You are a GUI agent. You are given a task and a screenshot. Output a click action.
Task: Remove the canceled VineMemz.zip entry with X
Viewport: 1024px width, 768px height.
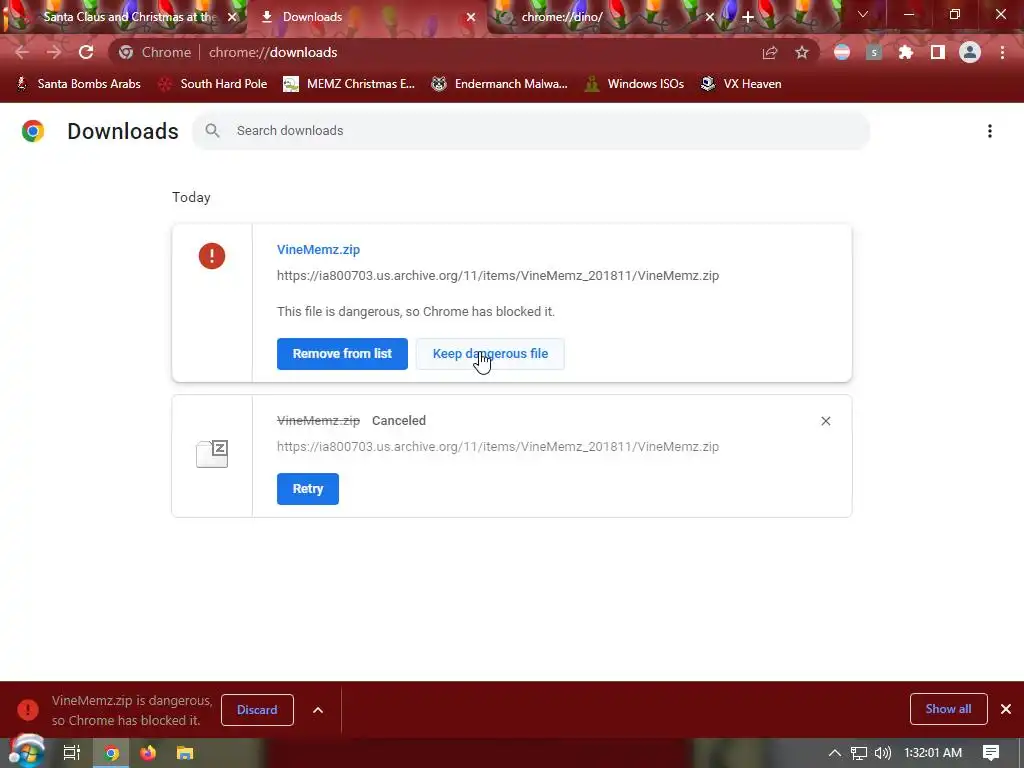825,421
